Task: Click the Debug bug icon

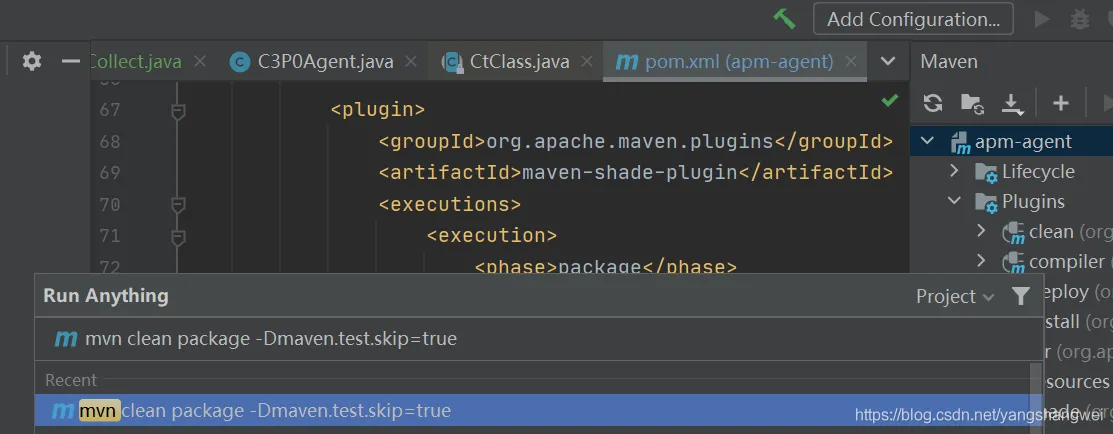Action: click(x=1080, y=19)
